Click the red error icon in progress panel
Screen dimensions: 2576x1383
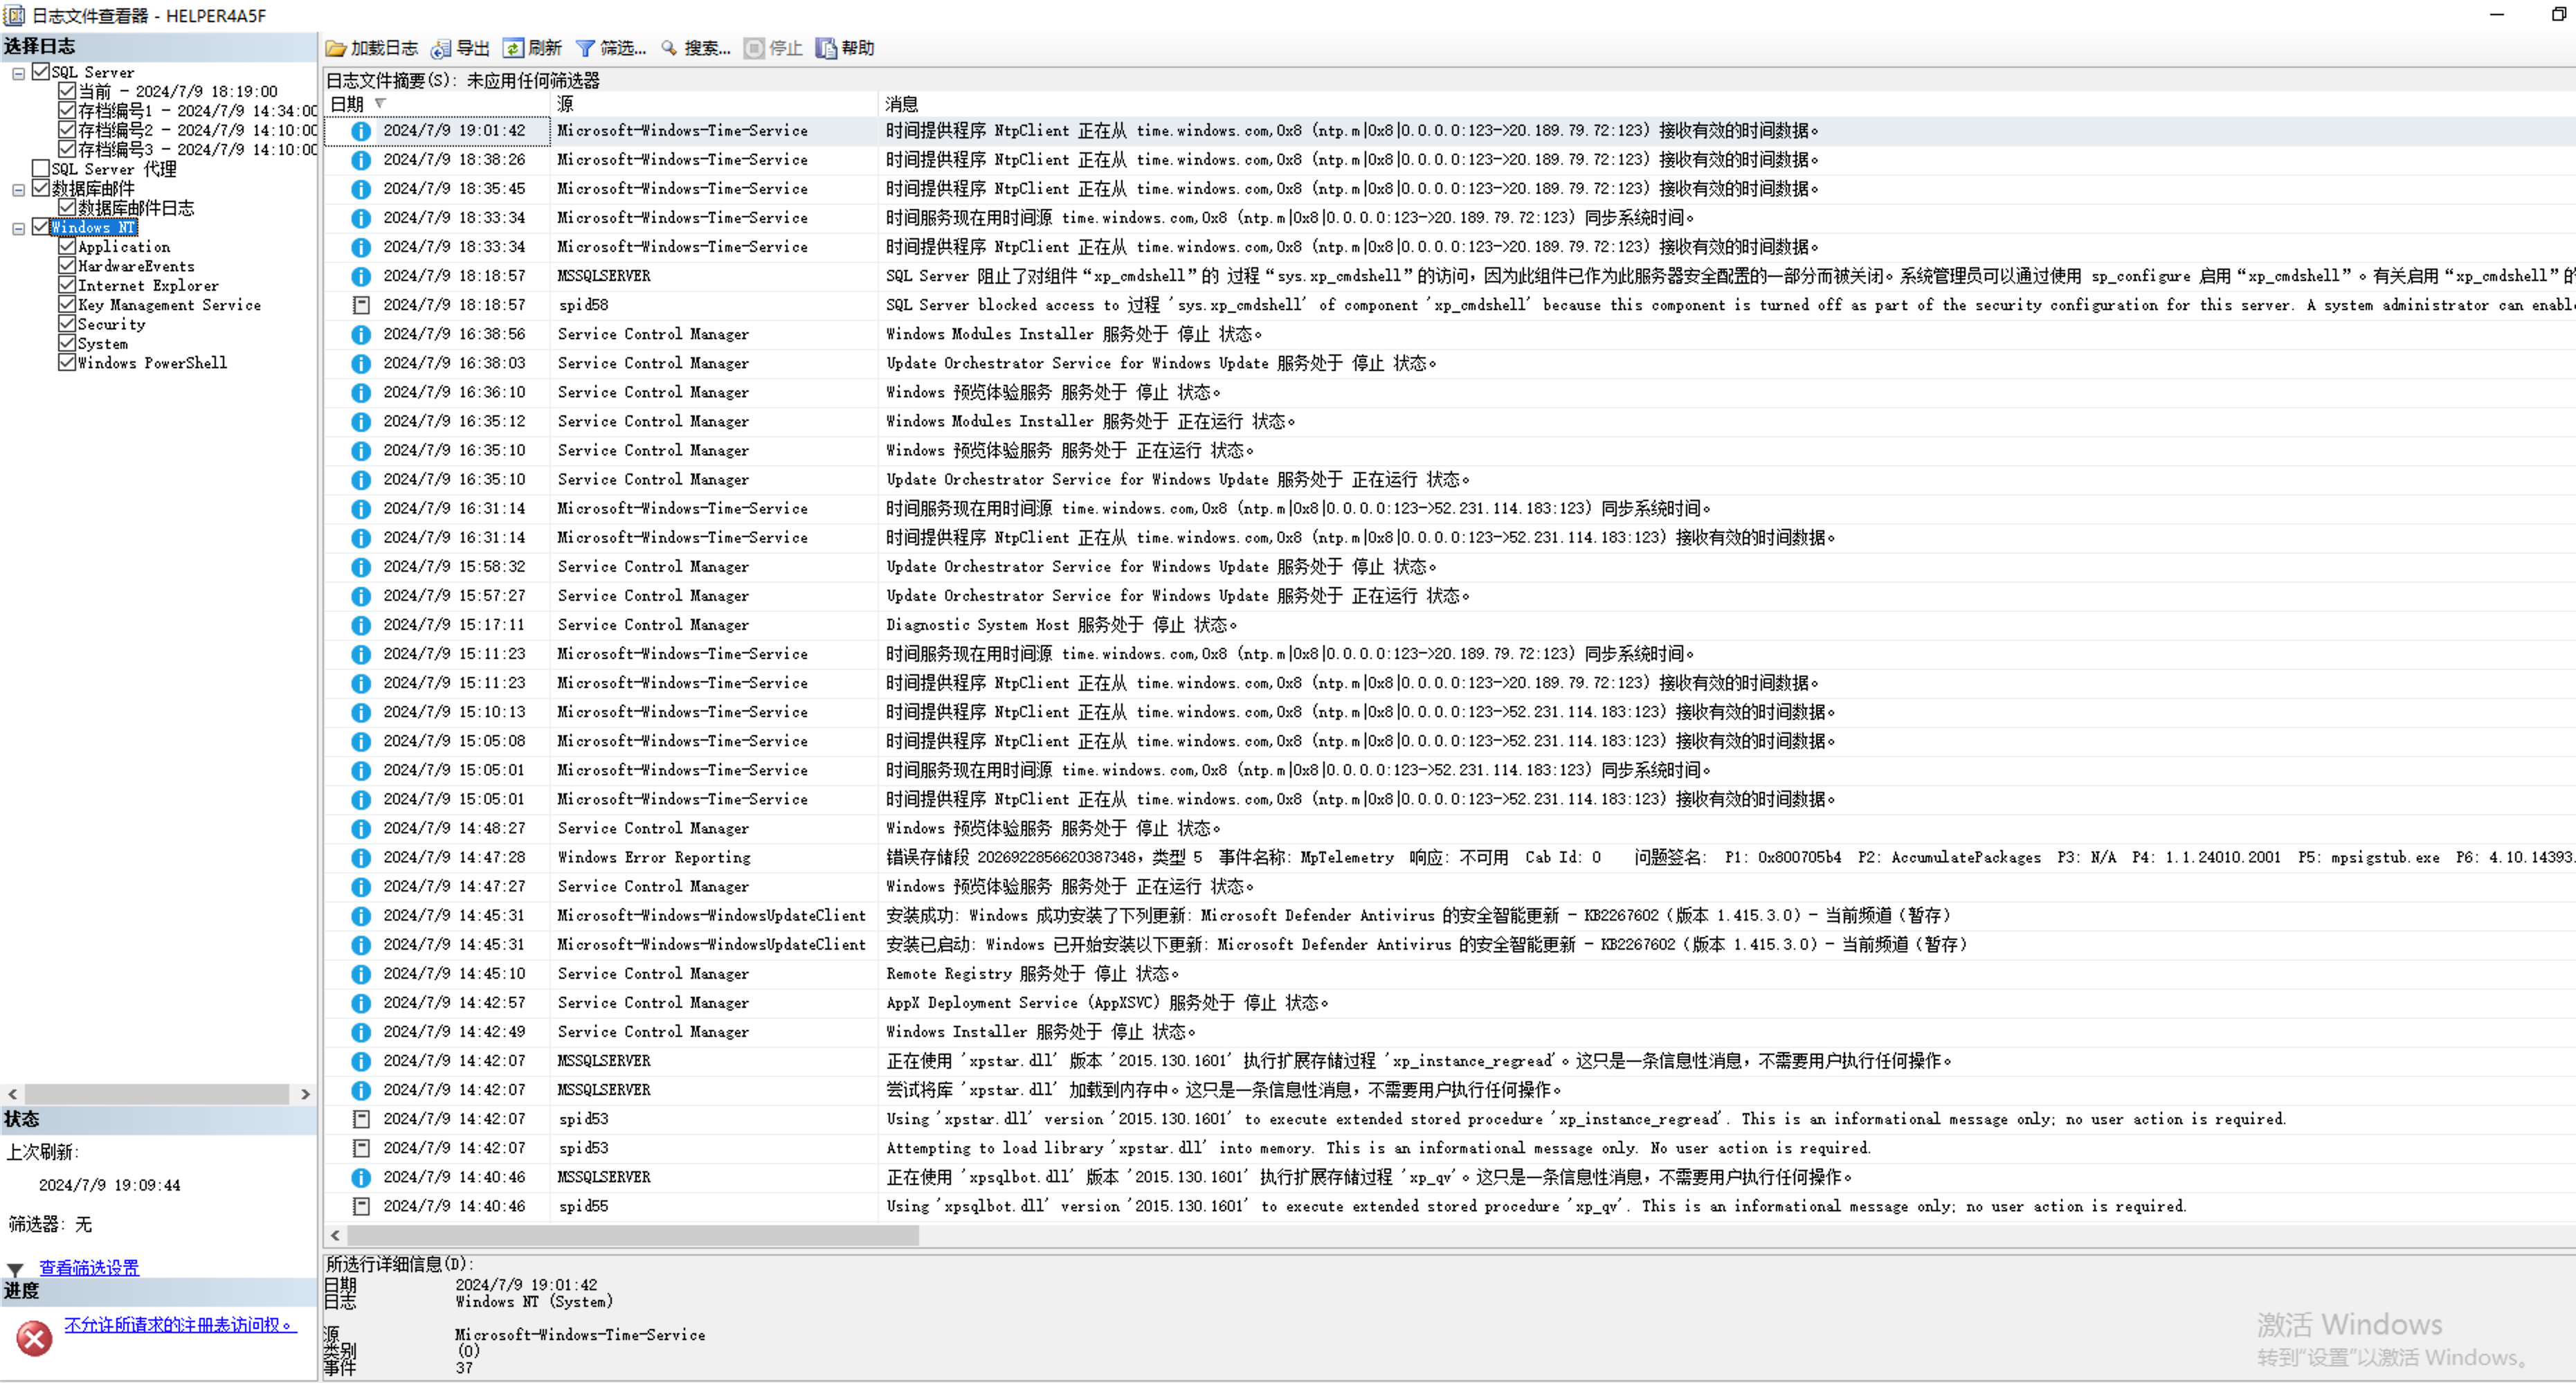click(34, 1337)
